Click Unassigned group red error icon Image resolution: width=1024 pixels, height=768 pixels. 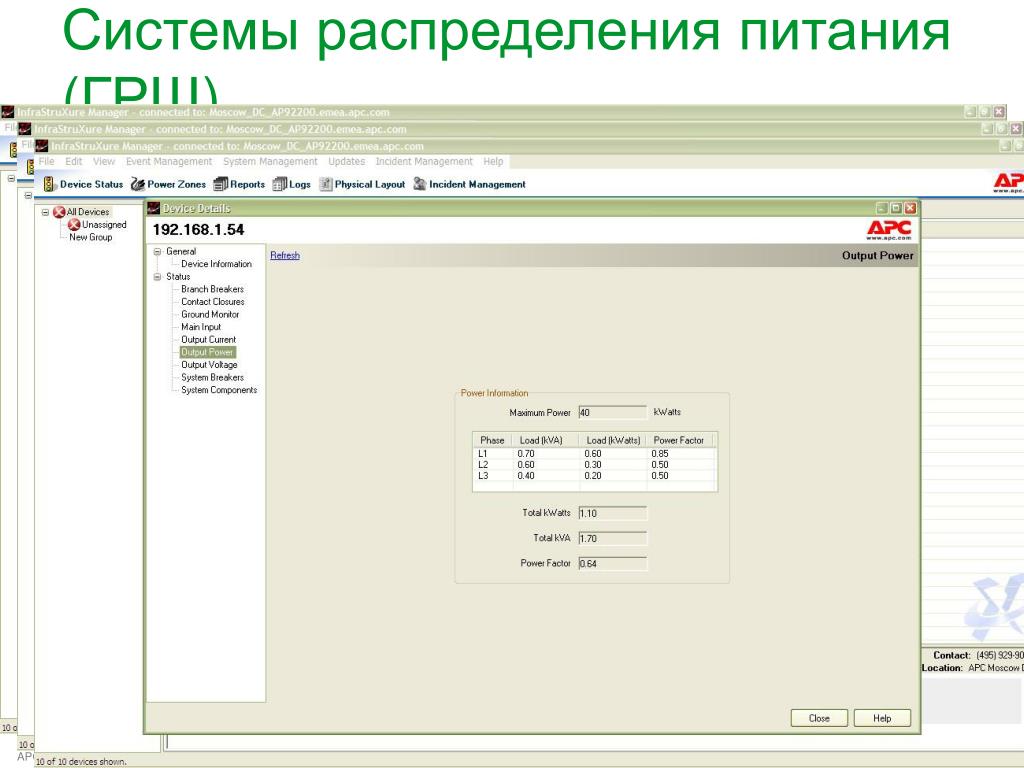(74, 225)
